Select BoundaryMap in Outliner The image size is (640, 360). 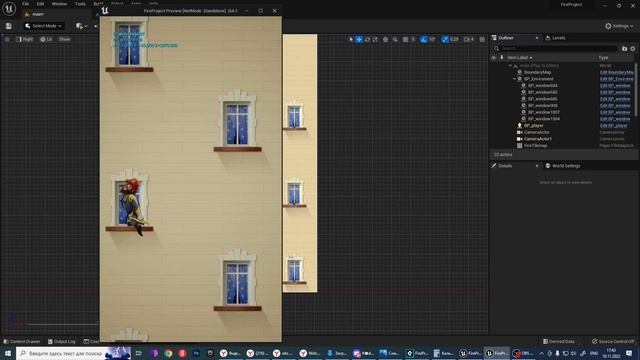[537, 72]
